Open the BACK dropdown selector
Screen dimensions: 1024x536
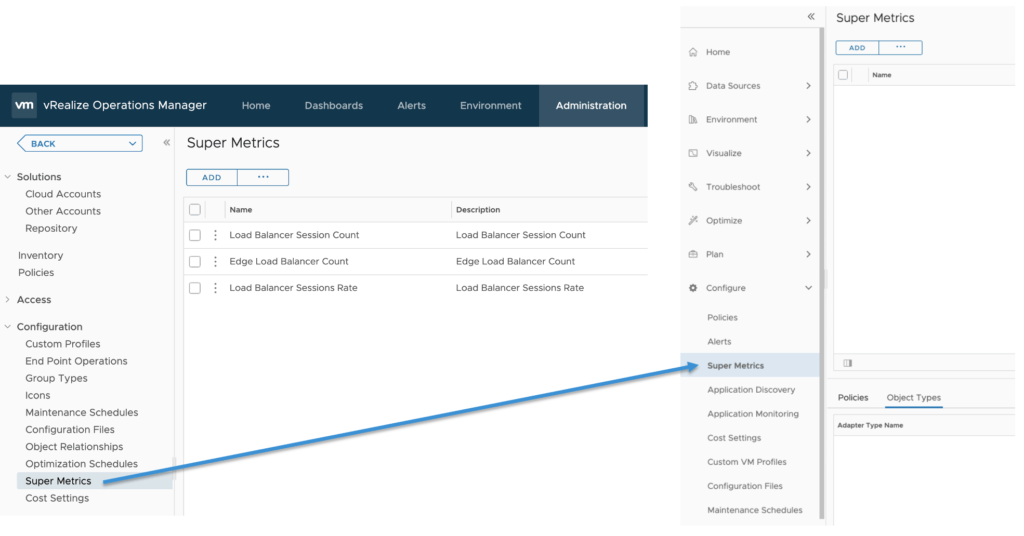80,144
